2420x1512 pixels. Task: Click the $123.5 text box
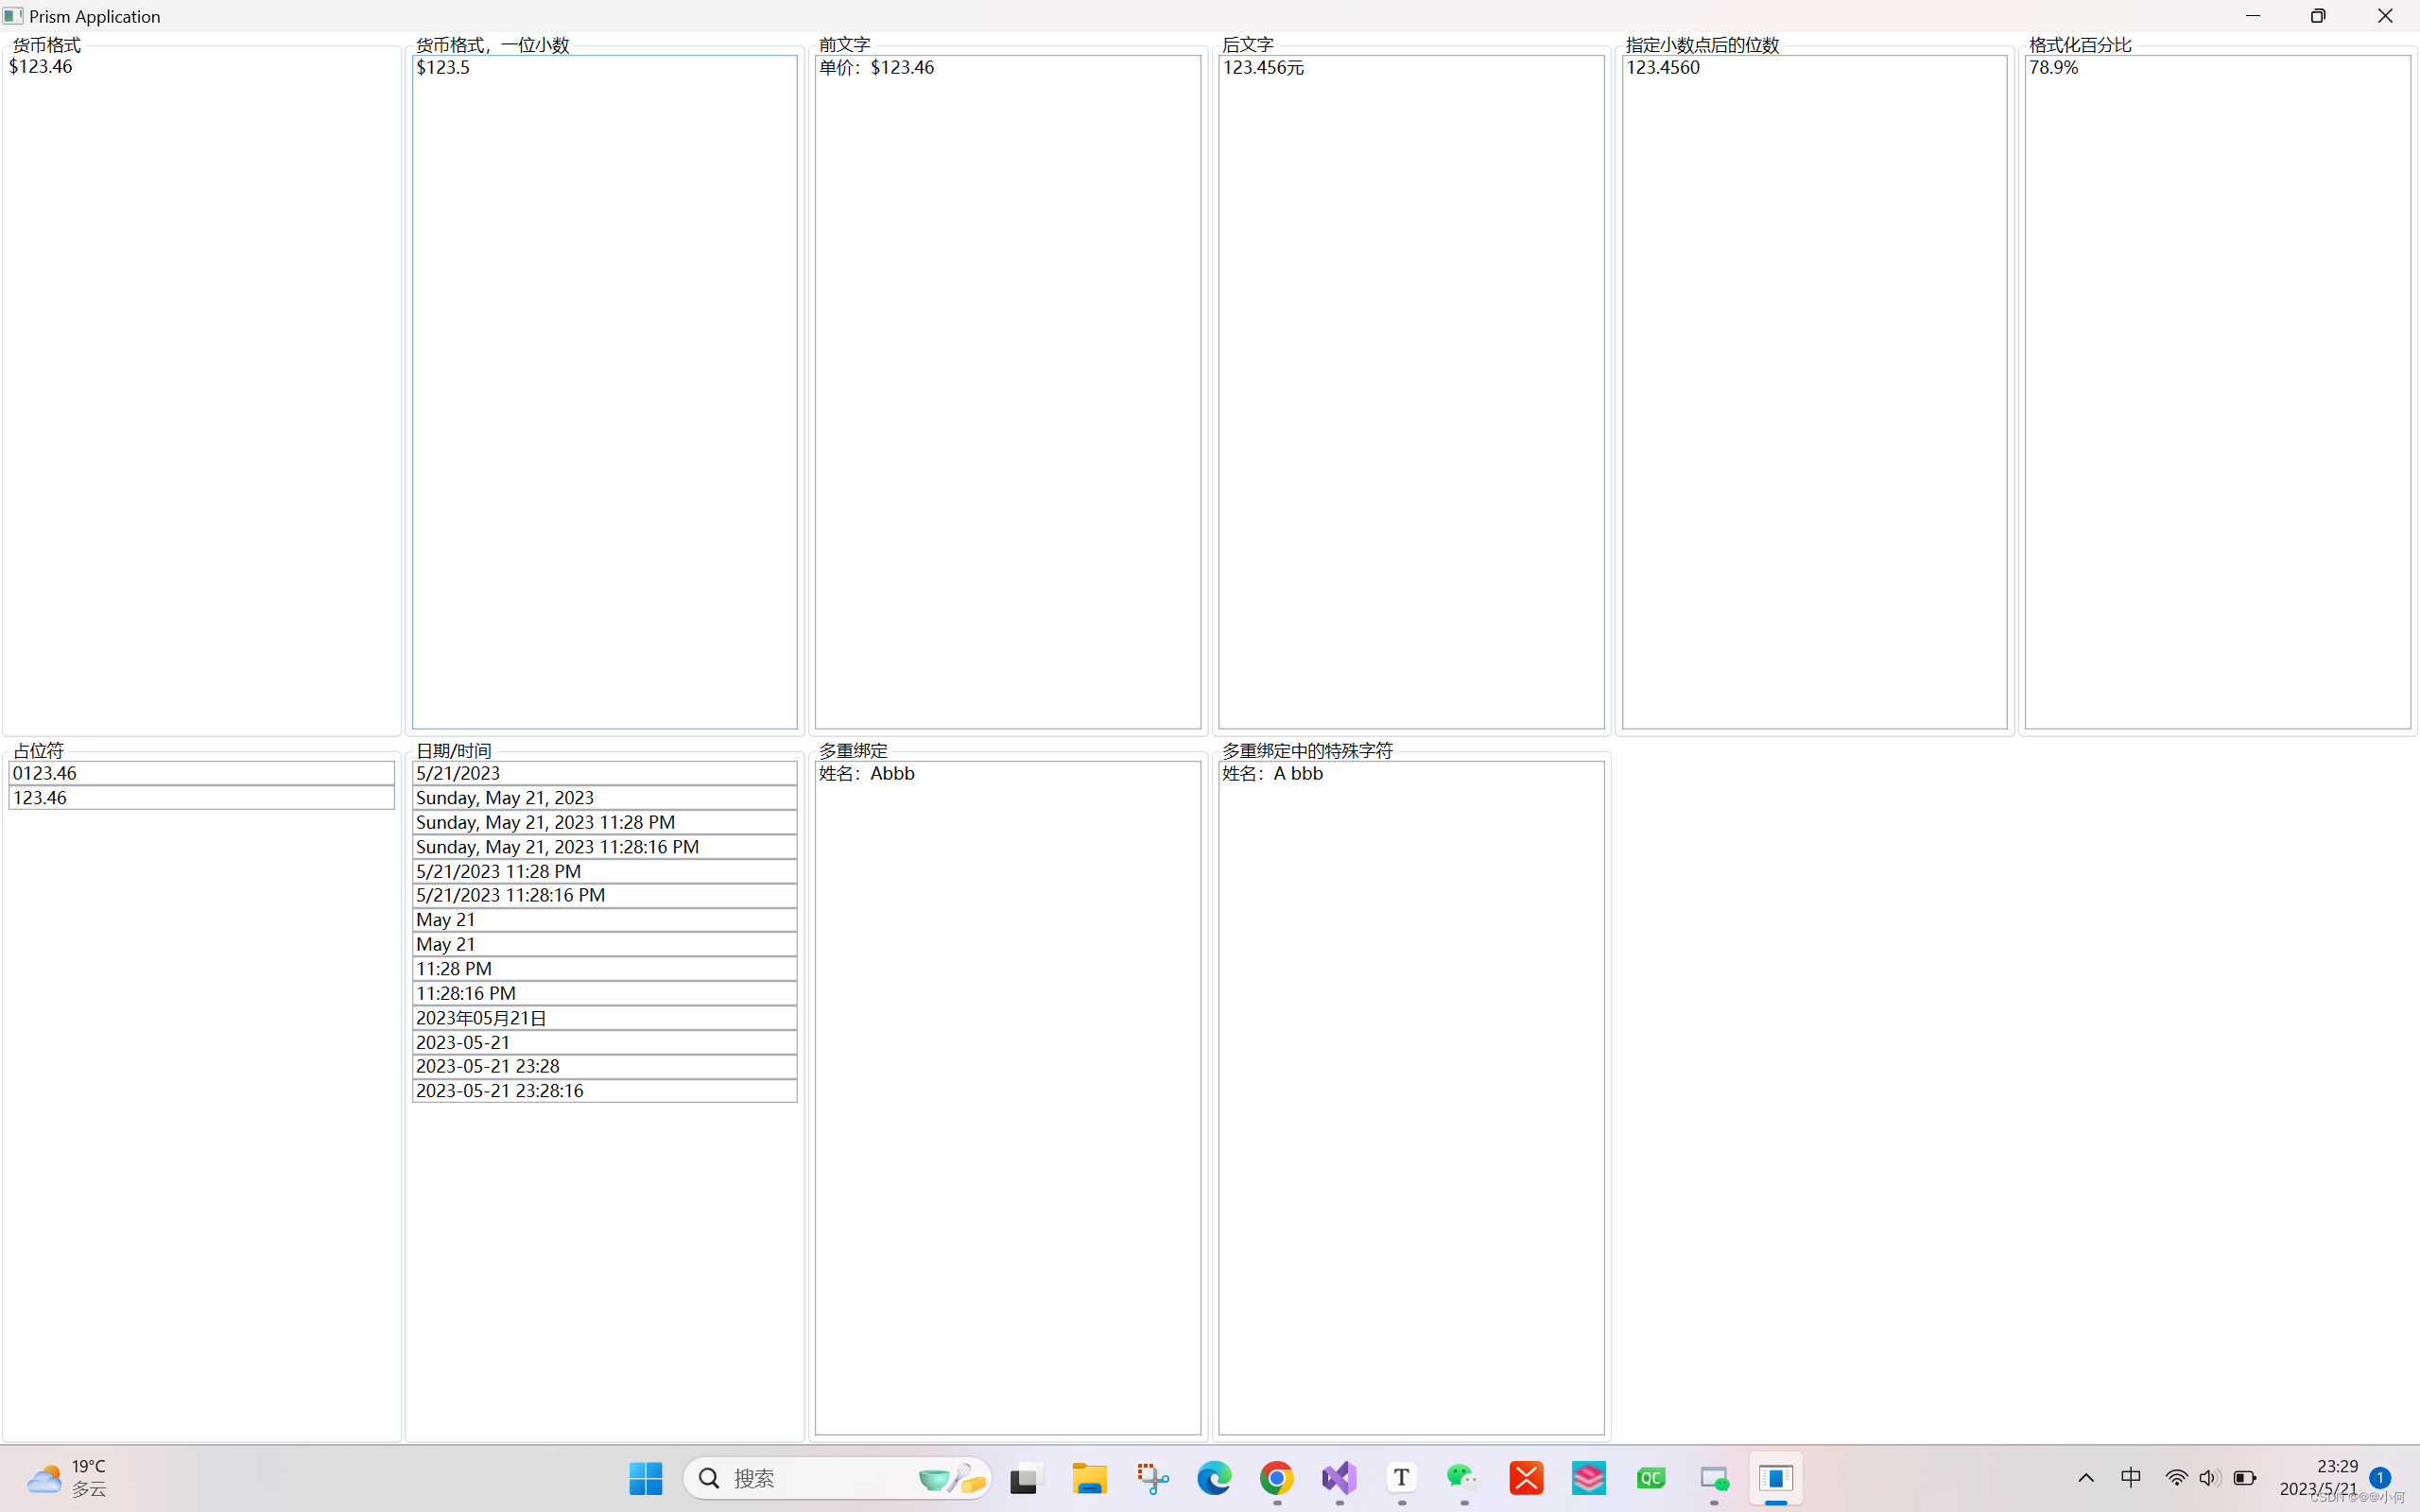pos(605,392)
